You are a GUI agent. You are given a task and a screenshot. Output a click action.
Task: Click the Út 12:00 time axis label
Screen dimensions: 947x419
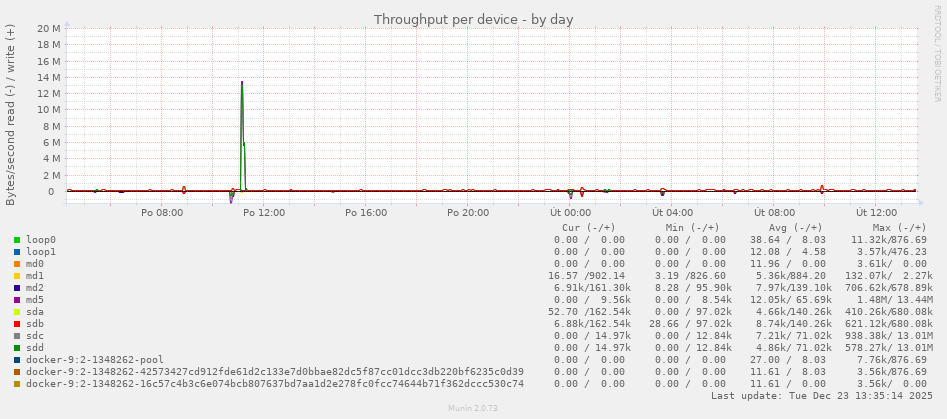point(876,213)
